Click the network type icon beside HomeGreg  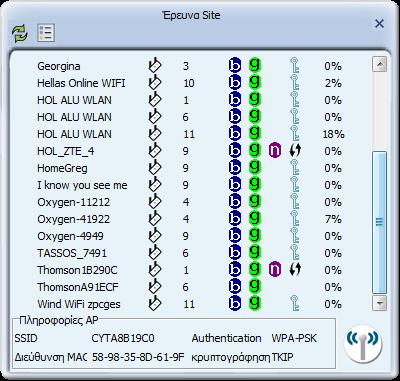[155, 168]
